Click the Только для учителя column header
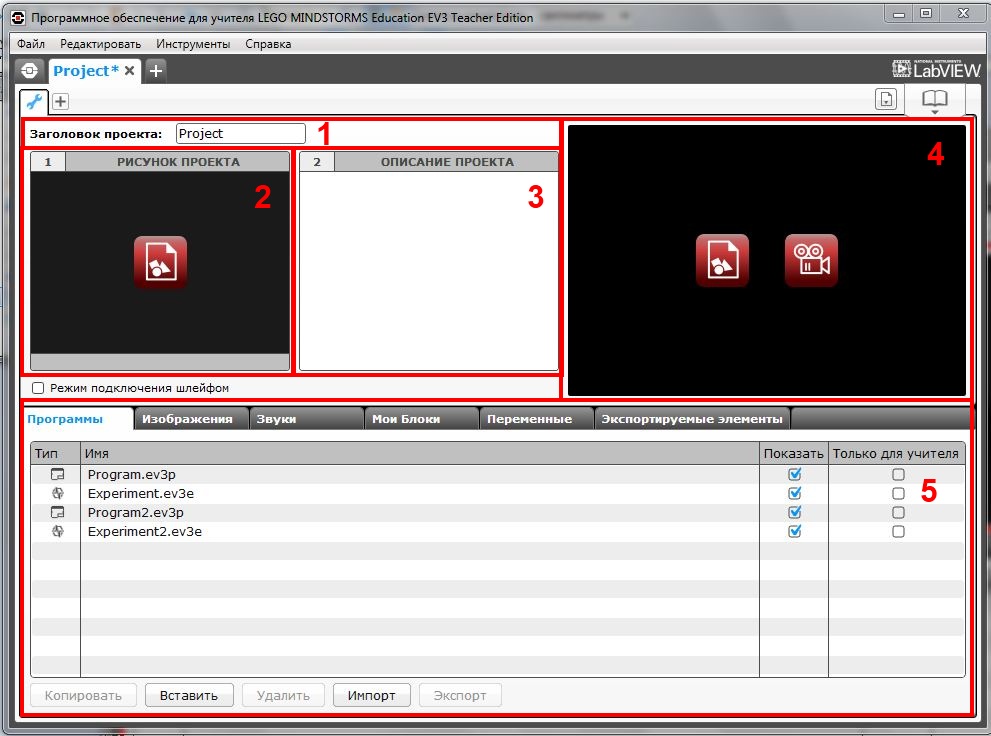 coord(896,454)
